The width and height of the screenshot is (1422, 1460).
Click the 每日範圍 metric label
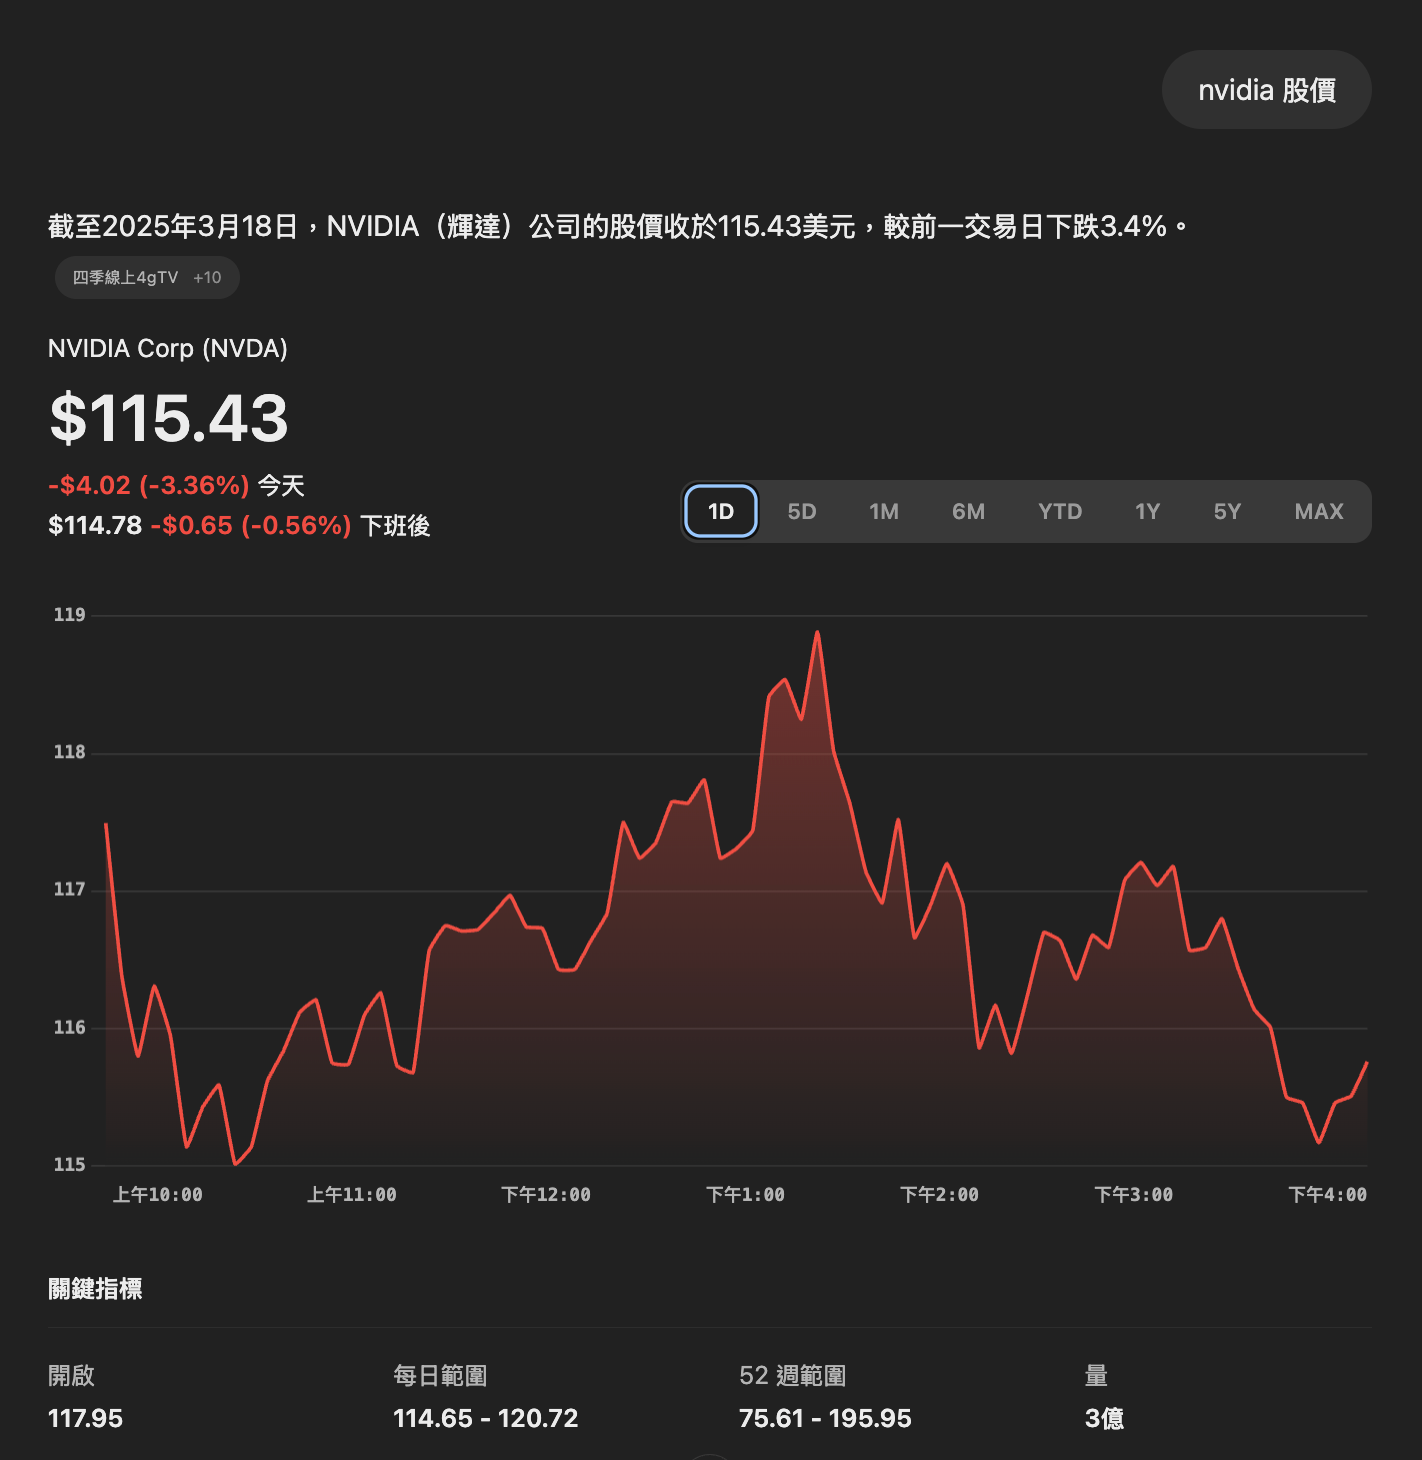[440, 1376]
